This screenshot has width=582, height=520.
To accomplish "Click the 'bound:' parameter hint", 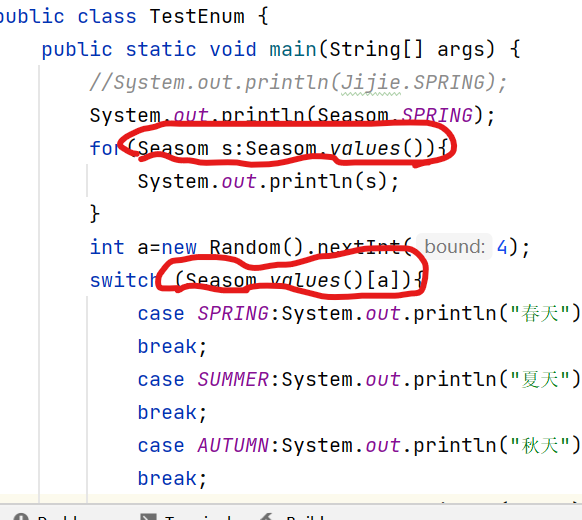I will click(x=454, y=246).
